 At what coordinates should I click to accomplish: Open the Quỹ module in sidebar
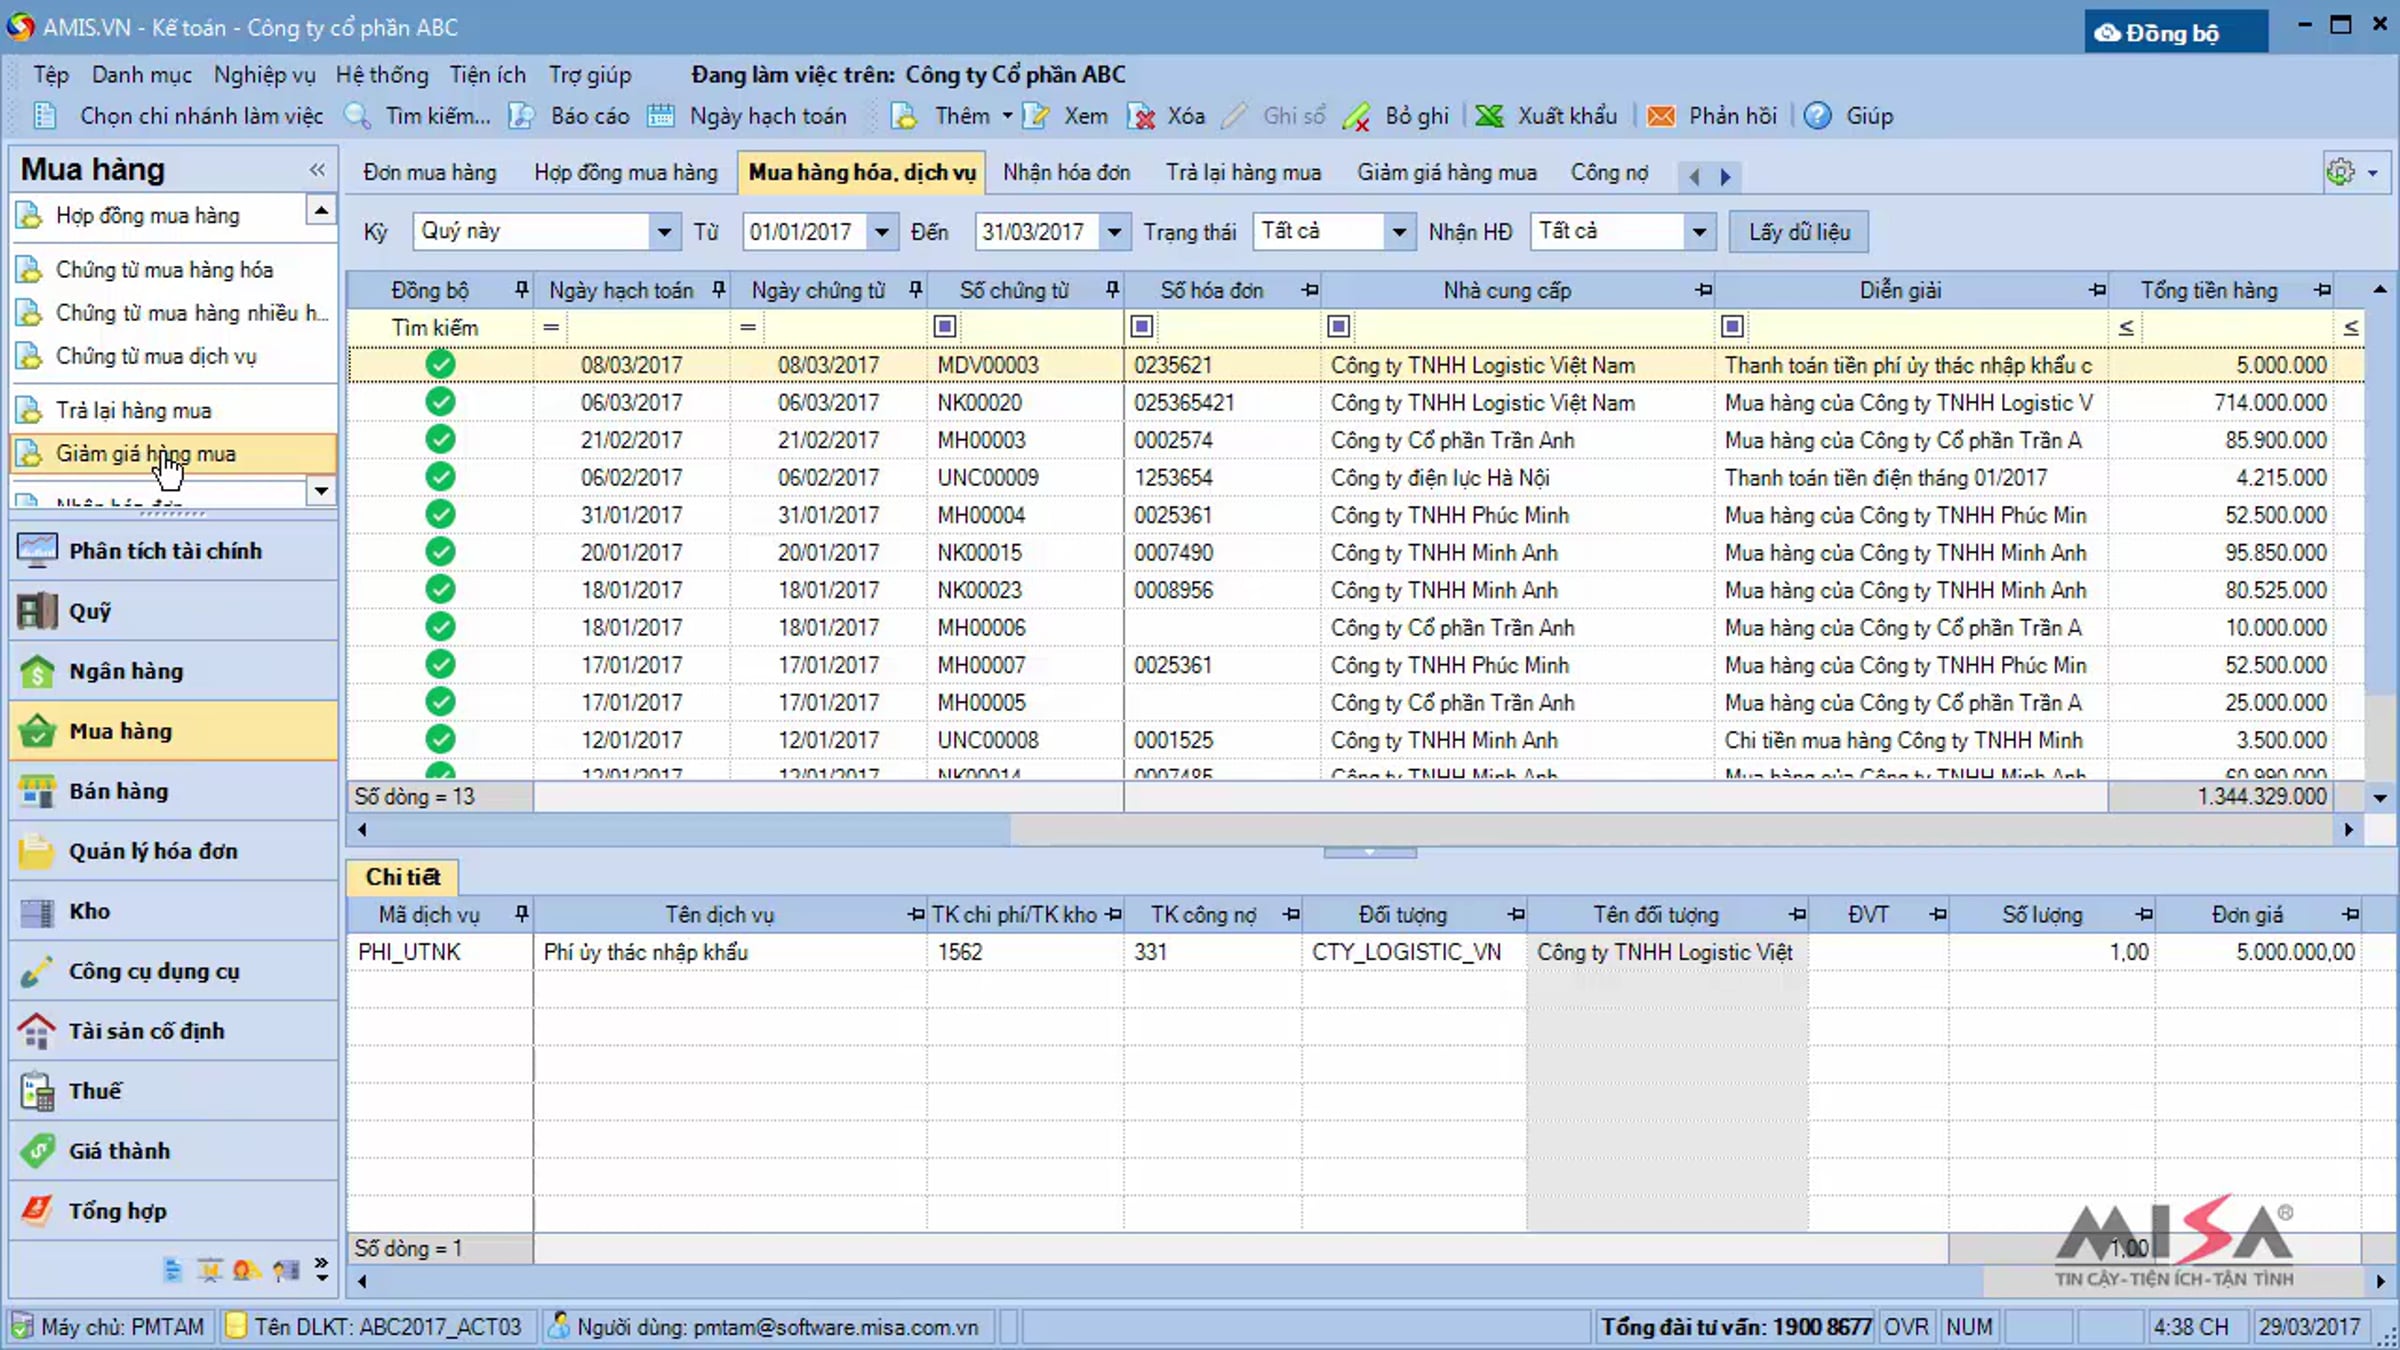pos(174,611)
